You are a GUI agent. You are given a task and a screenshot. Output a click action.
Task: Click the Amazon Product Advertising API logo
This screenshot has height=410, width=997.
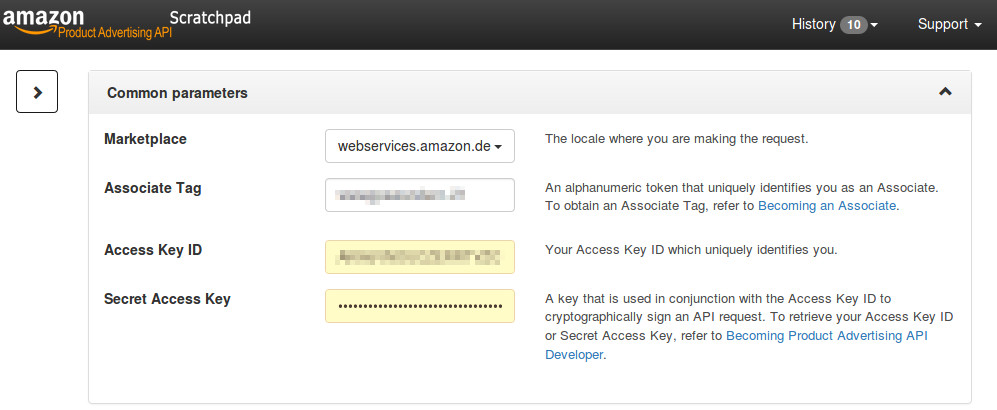(x=87, y=24)
